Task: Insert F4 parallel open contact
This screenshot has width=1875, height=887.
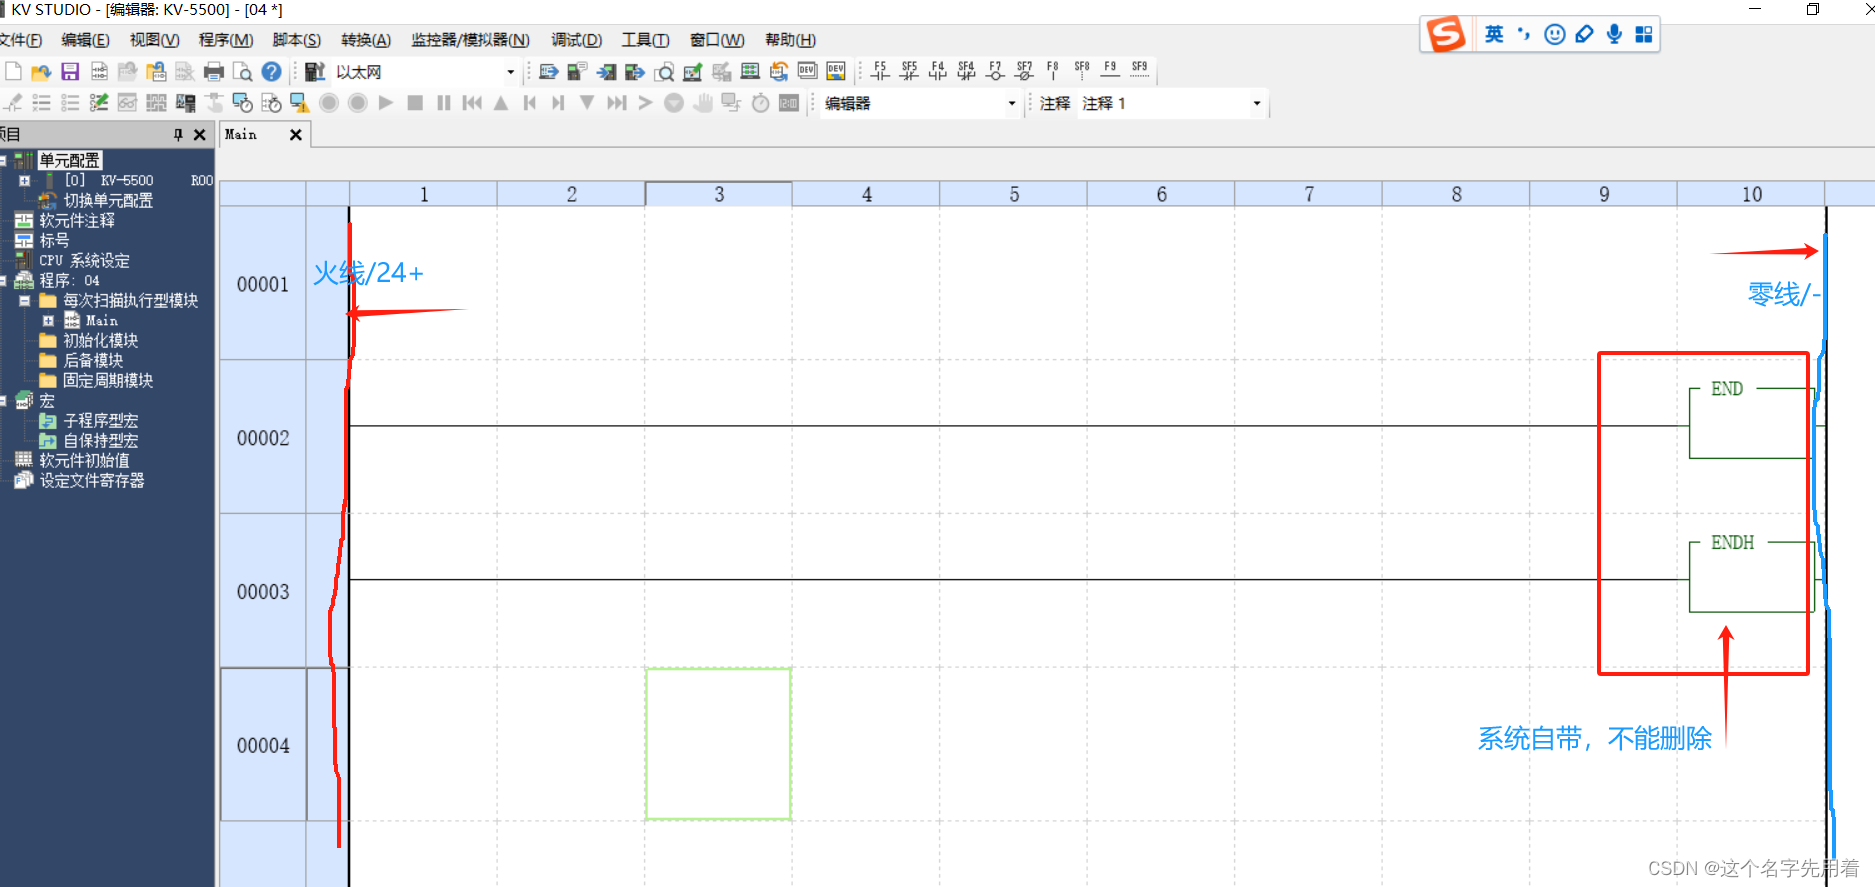Action: click(x=937, y=70)
